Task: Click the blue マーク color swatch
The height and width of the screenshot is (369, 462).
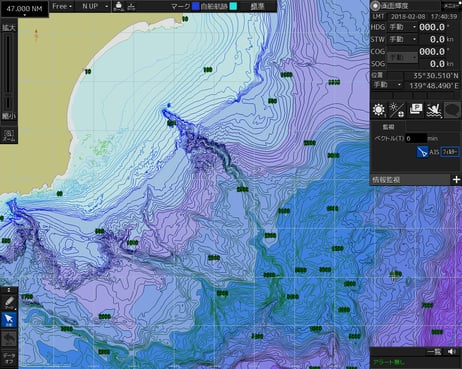Action: [x=195, y=6]
